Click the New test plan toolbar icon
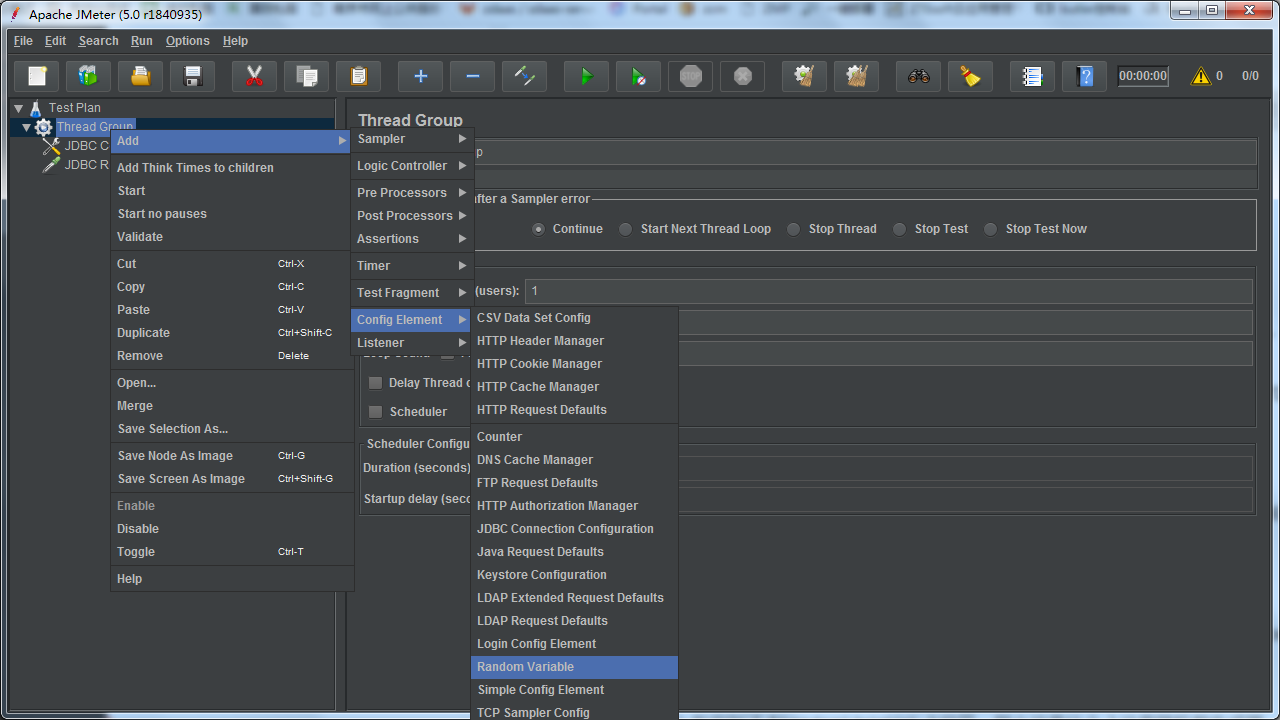The width and height of the screenshot is (1280, 720). 37,76
